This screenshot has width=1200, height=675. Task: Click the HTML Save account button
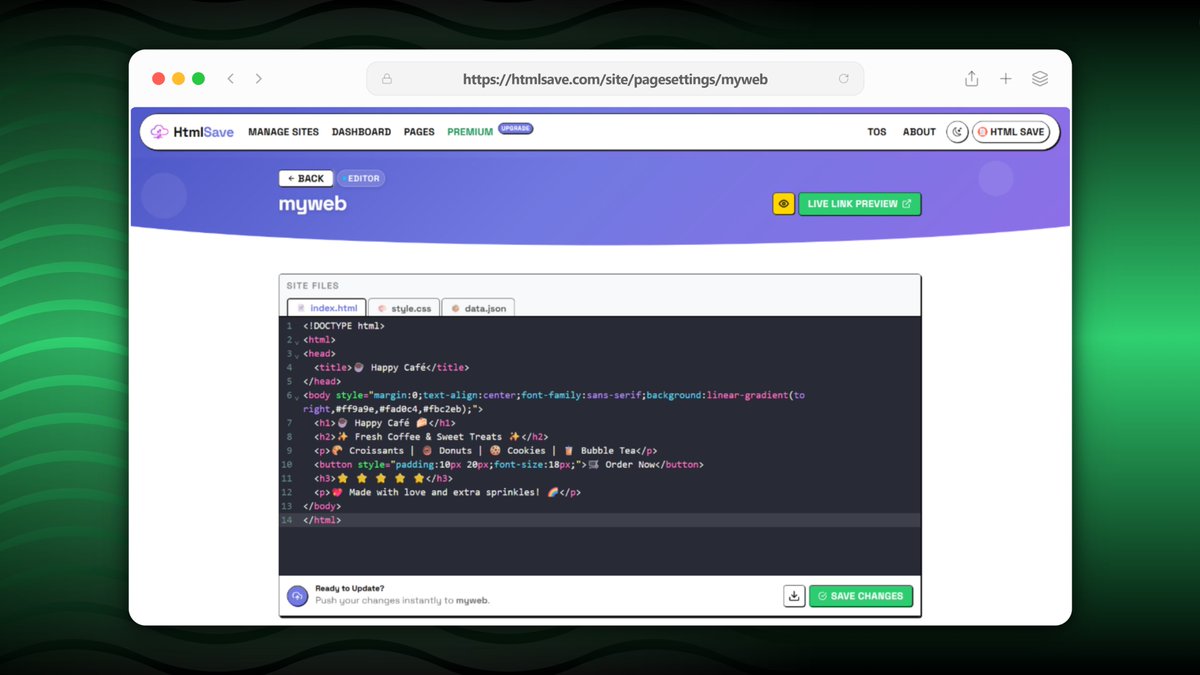1011,131
